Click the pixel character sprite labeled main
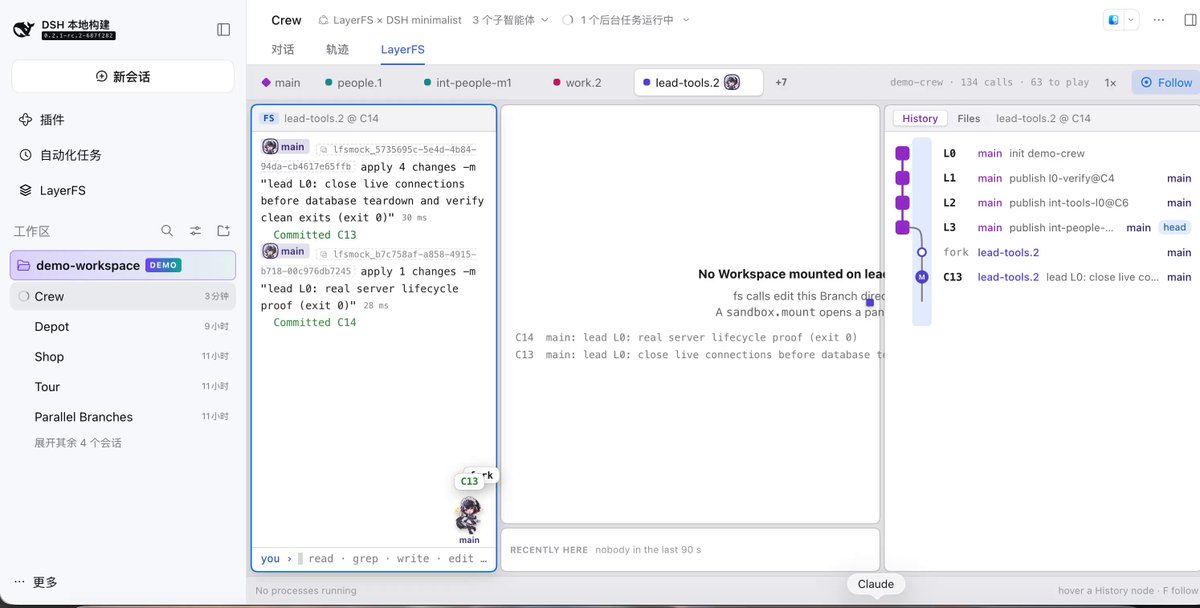Screen dimensions: 1200x608 coord(468,516)
